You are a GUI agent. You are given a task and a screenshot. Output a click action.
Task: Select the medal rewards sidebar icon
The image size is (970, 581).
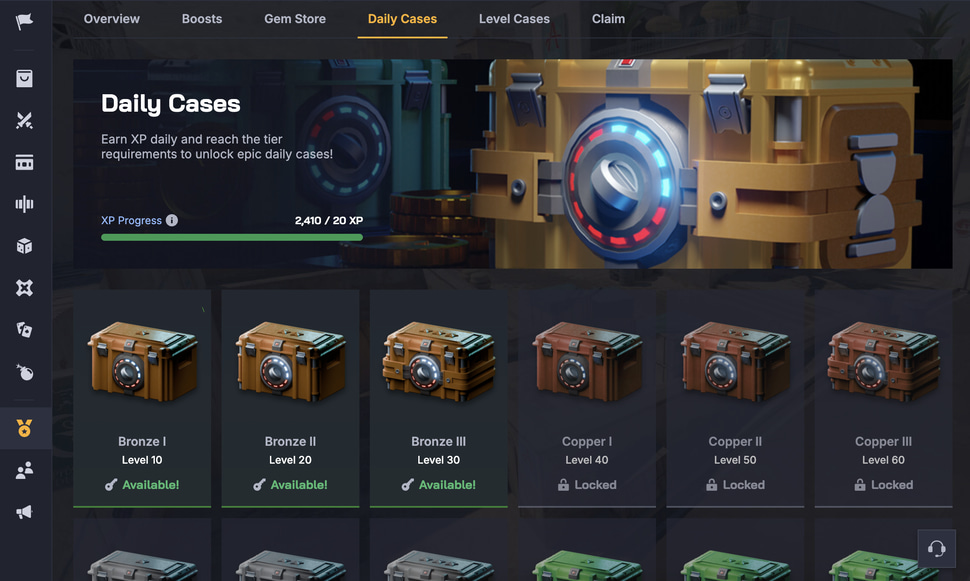pyautogui.click(x=24, y=428)
